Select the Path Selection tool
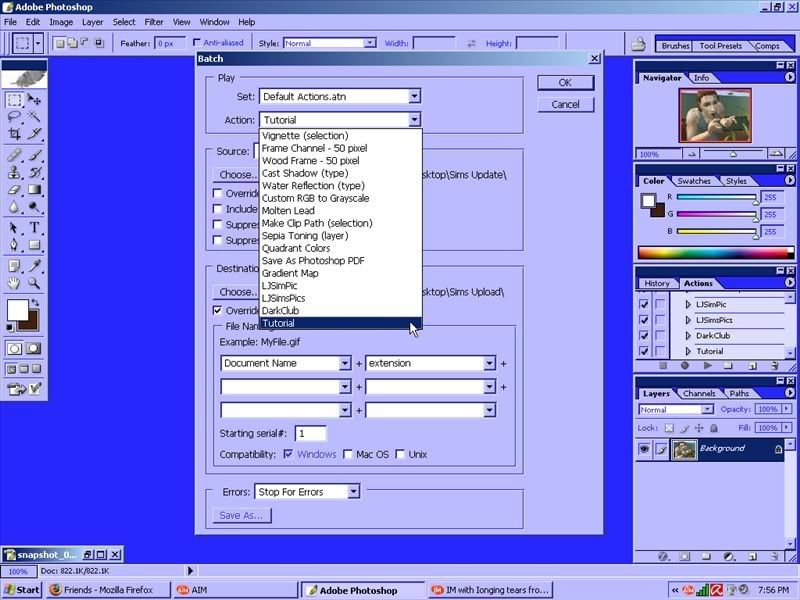The height and width of the screenshot is (600, 800). tap(14, 228)
